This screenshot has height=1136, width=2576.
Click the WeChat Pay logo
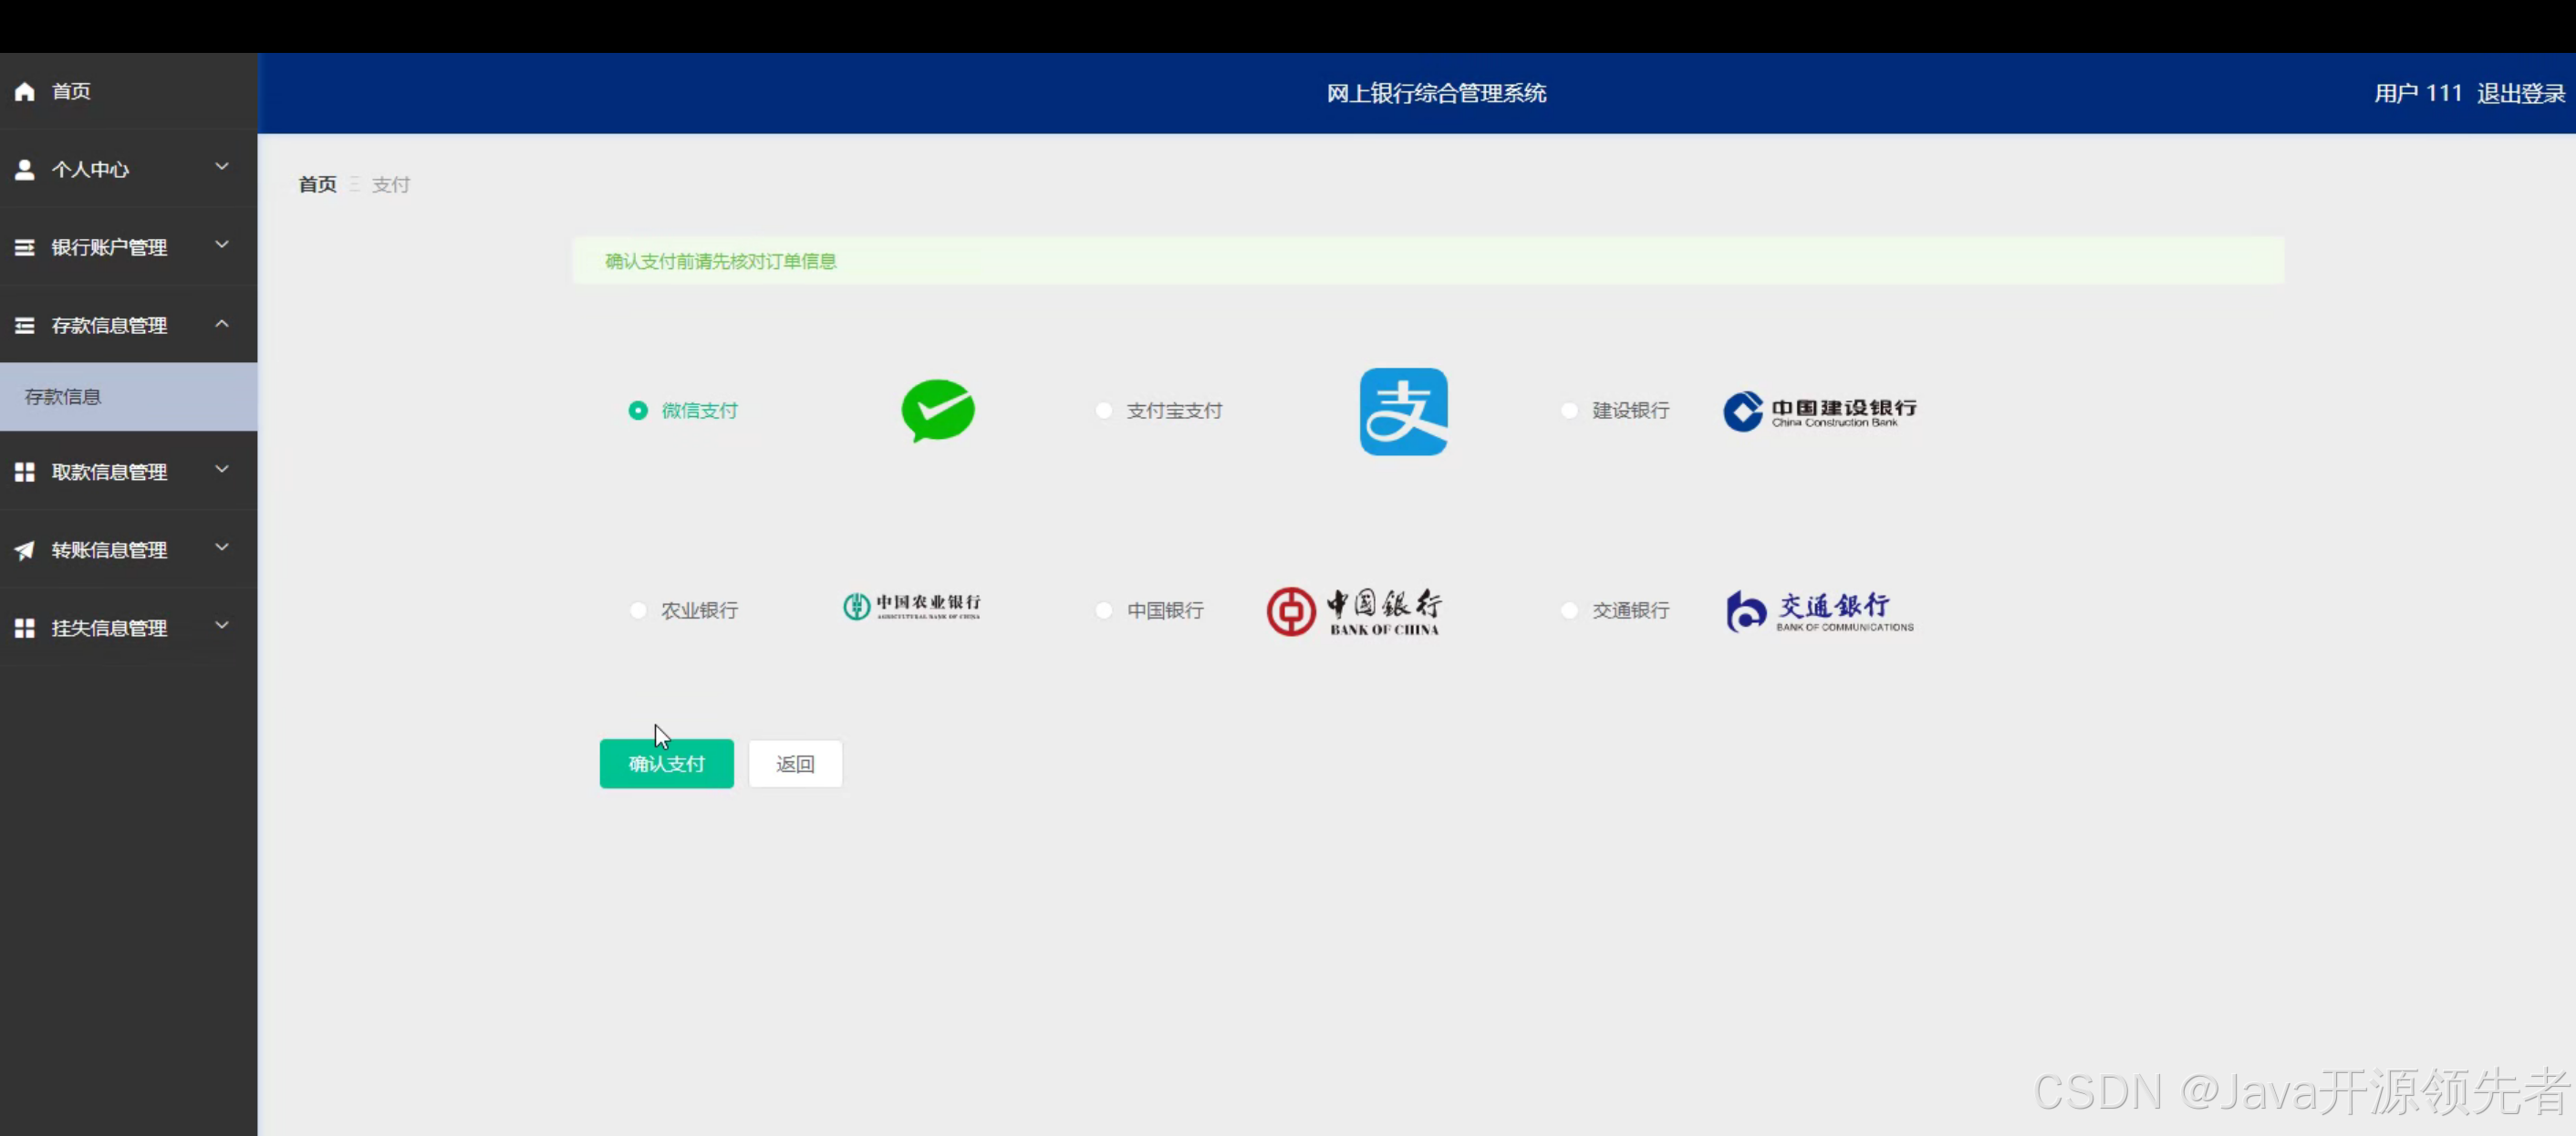(x=937, y=411)
